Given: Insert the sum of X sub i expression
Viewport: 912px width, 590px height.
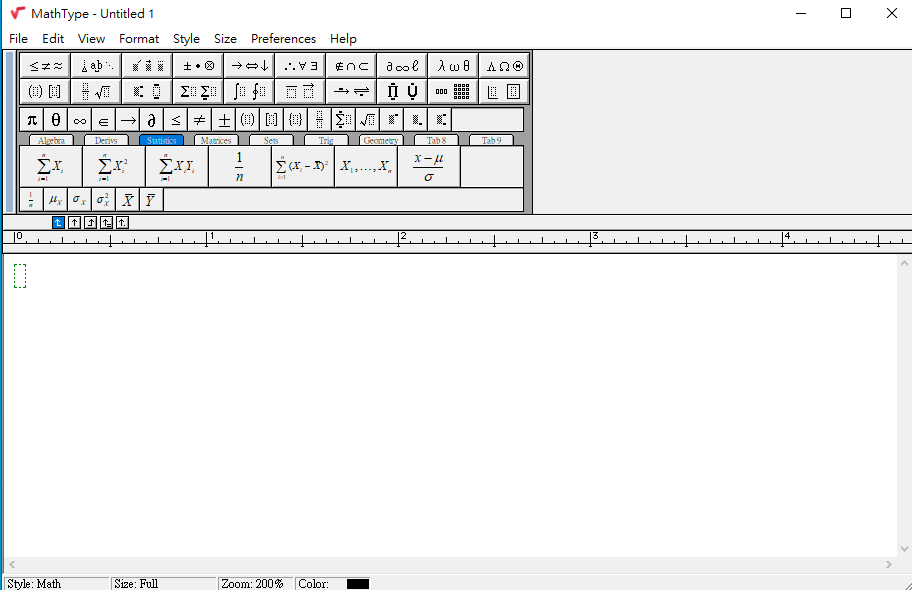Looking at the screenshot, I should [51, 166].
